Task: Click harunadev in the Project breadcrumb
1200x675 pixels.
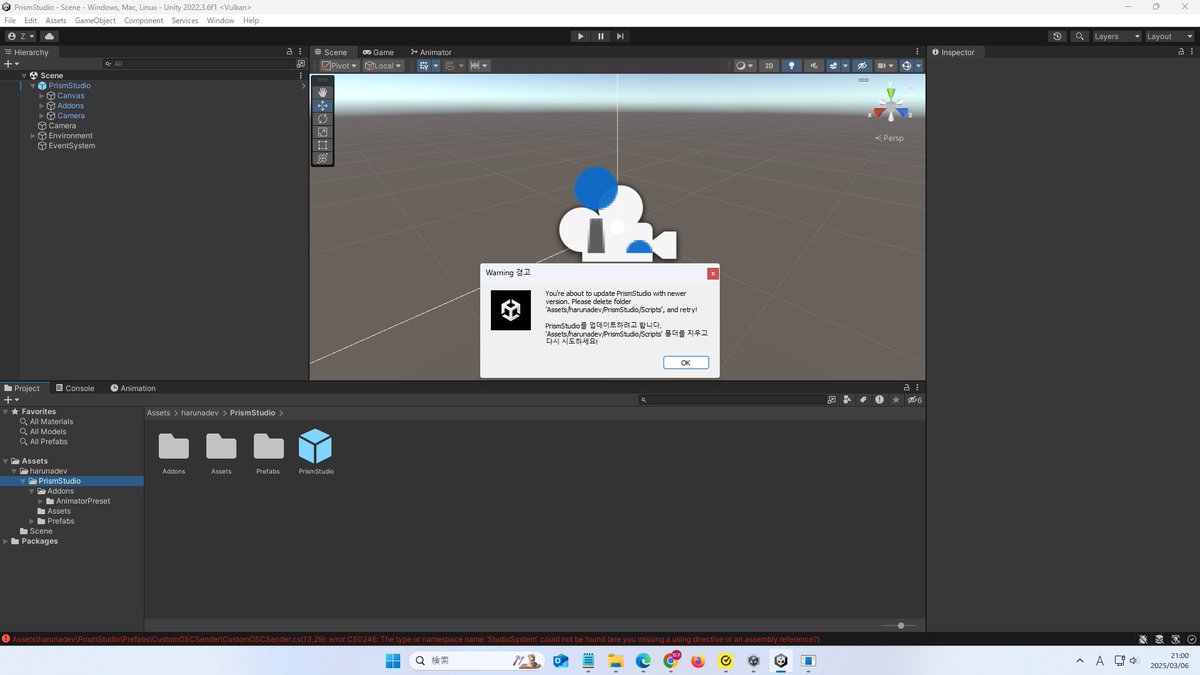Action: pyautogui.click(x=200, y=412)
